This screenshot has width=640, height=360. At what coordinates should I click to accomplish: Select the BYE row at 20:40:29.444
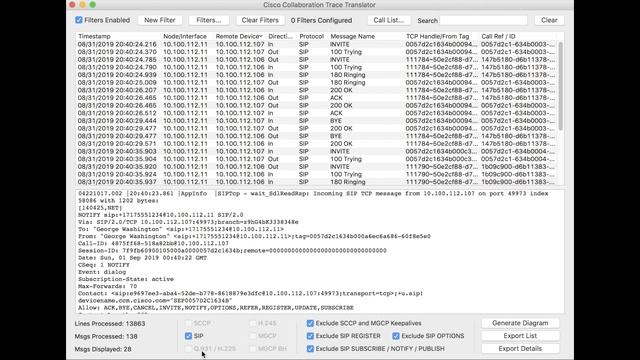pyautogui.click(x=316, y=121)
